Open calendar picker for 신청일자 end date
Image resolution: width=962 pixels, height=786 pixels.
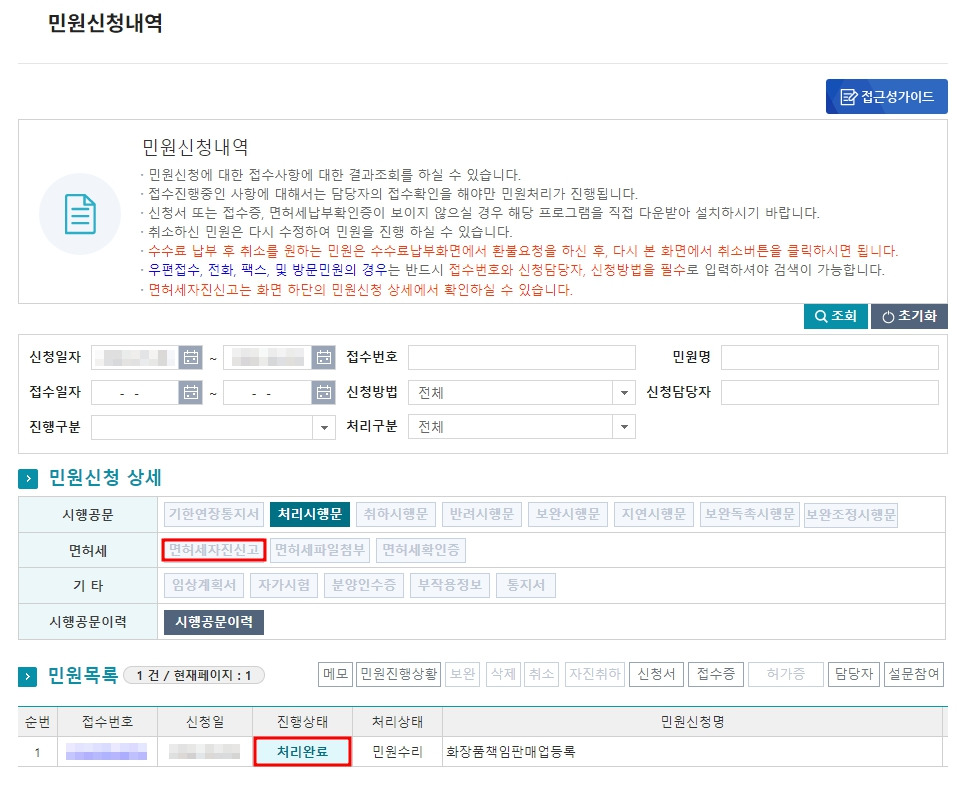(323, 357)
